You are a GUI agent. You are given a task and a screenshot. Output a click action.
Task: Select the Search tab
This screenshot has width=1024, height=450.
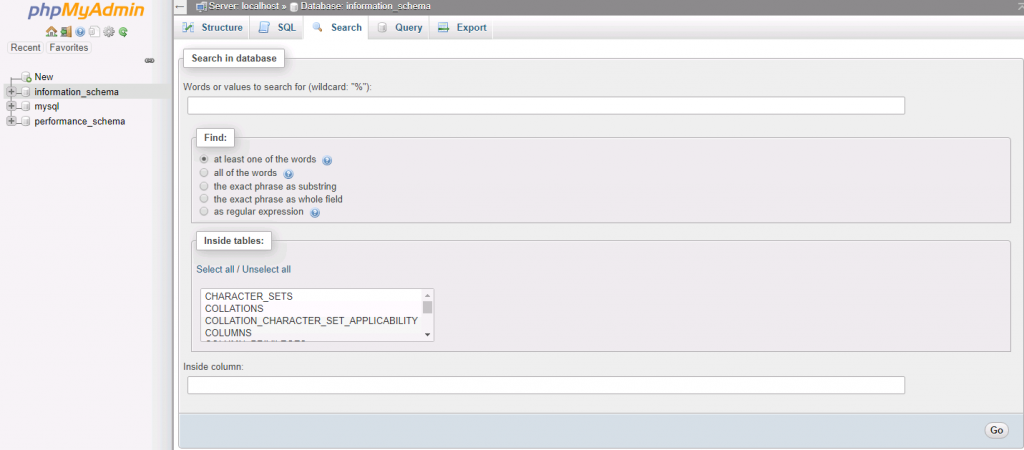coord(336,27)
